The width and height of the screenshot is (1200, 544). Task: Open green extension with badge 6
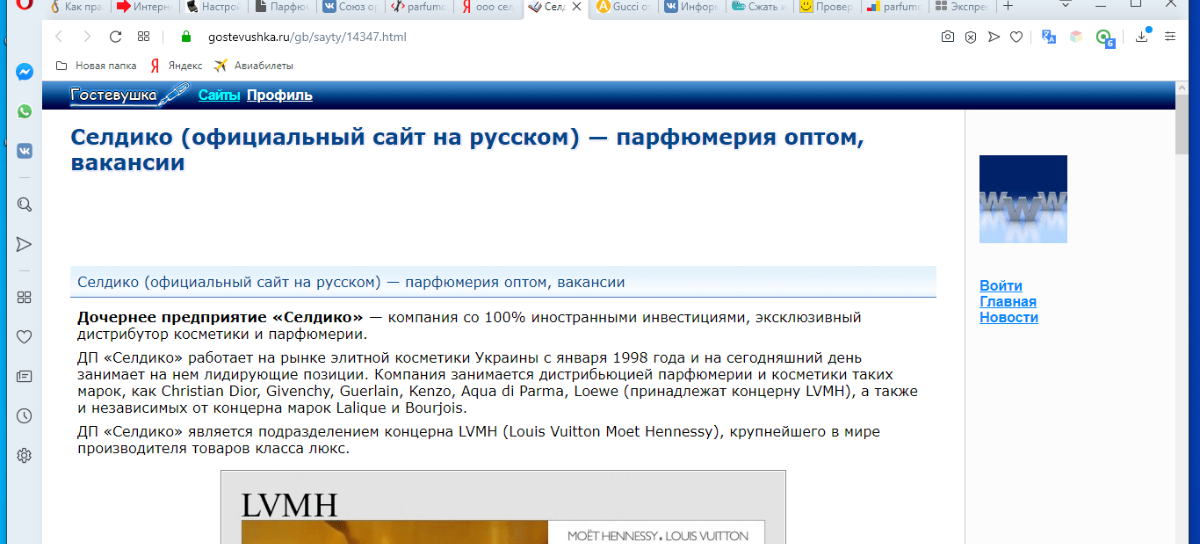tap(1104, 38)
